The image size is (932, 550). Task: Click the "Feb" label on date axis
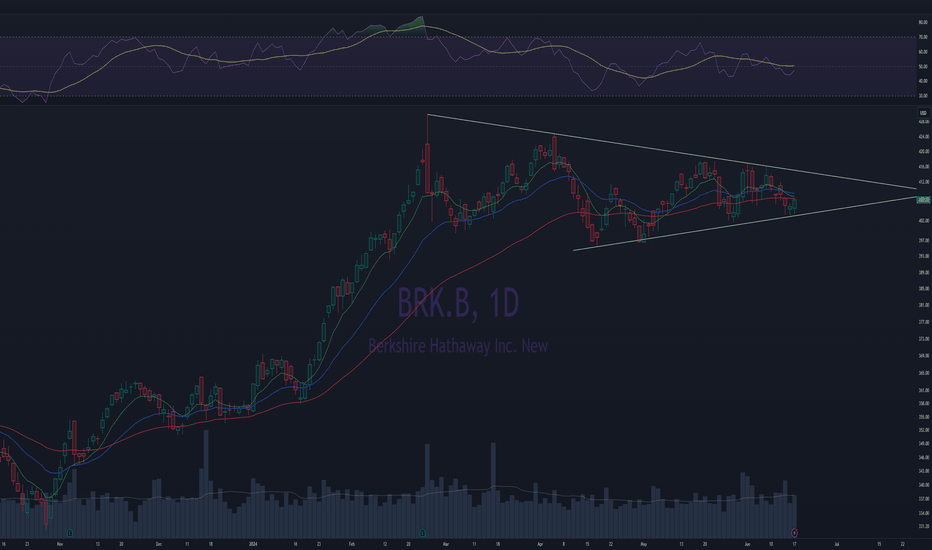point(351,544)
